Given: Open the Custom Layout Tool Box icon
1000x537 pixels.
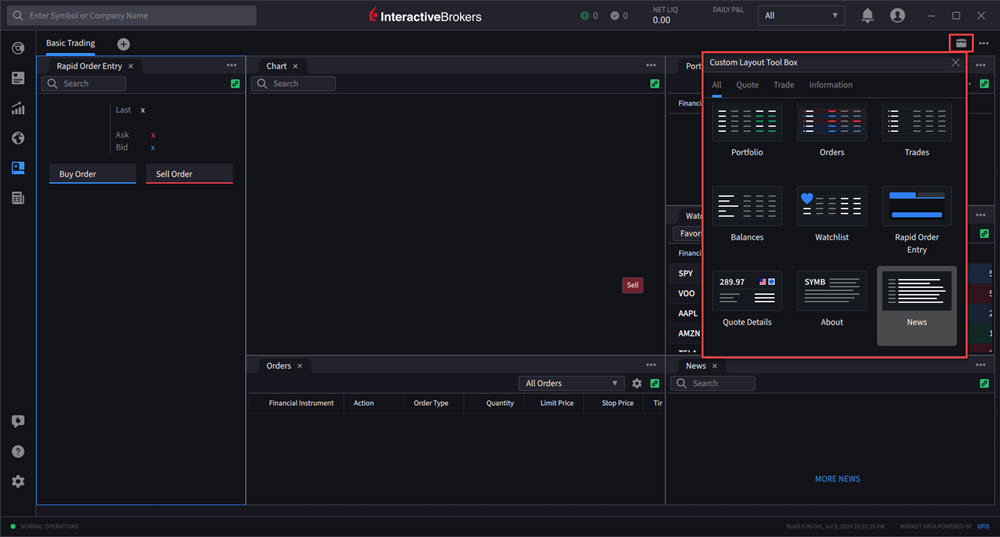Looking at the screenshot, I should pyautogui.click(x=960, y=43).
